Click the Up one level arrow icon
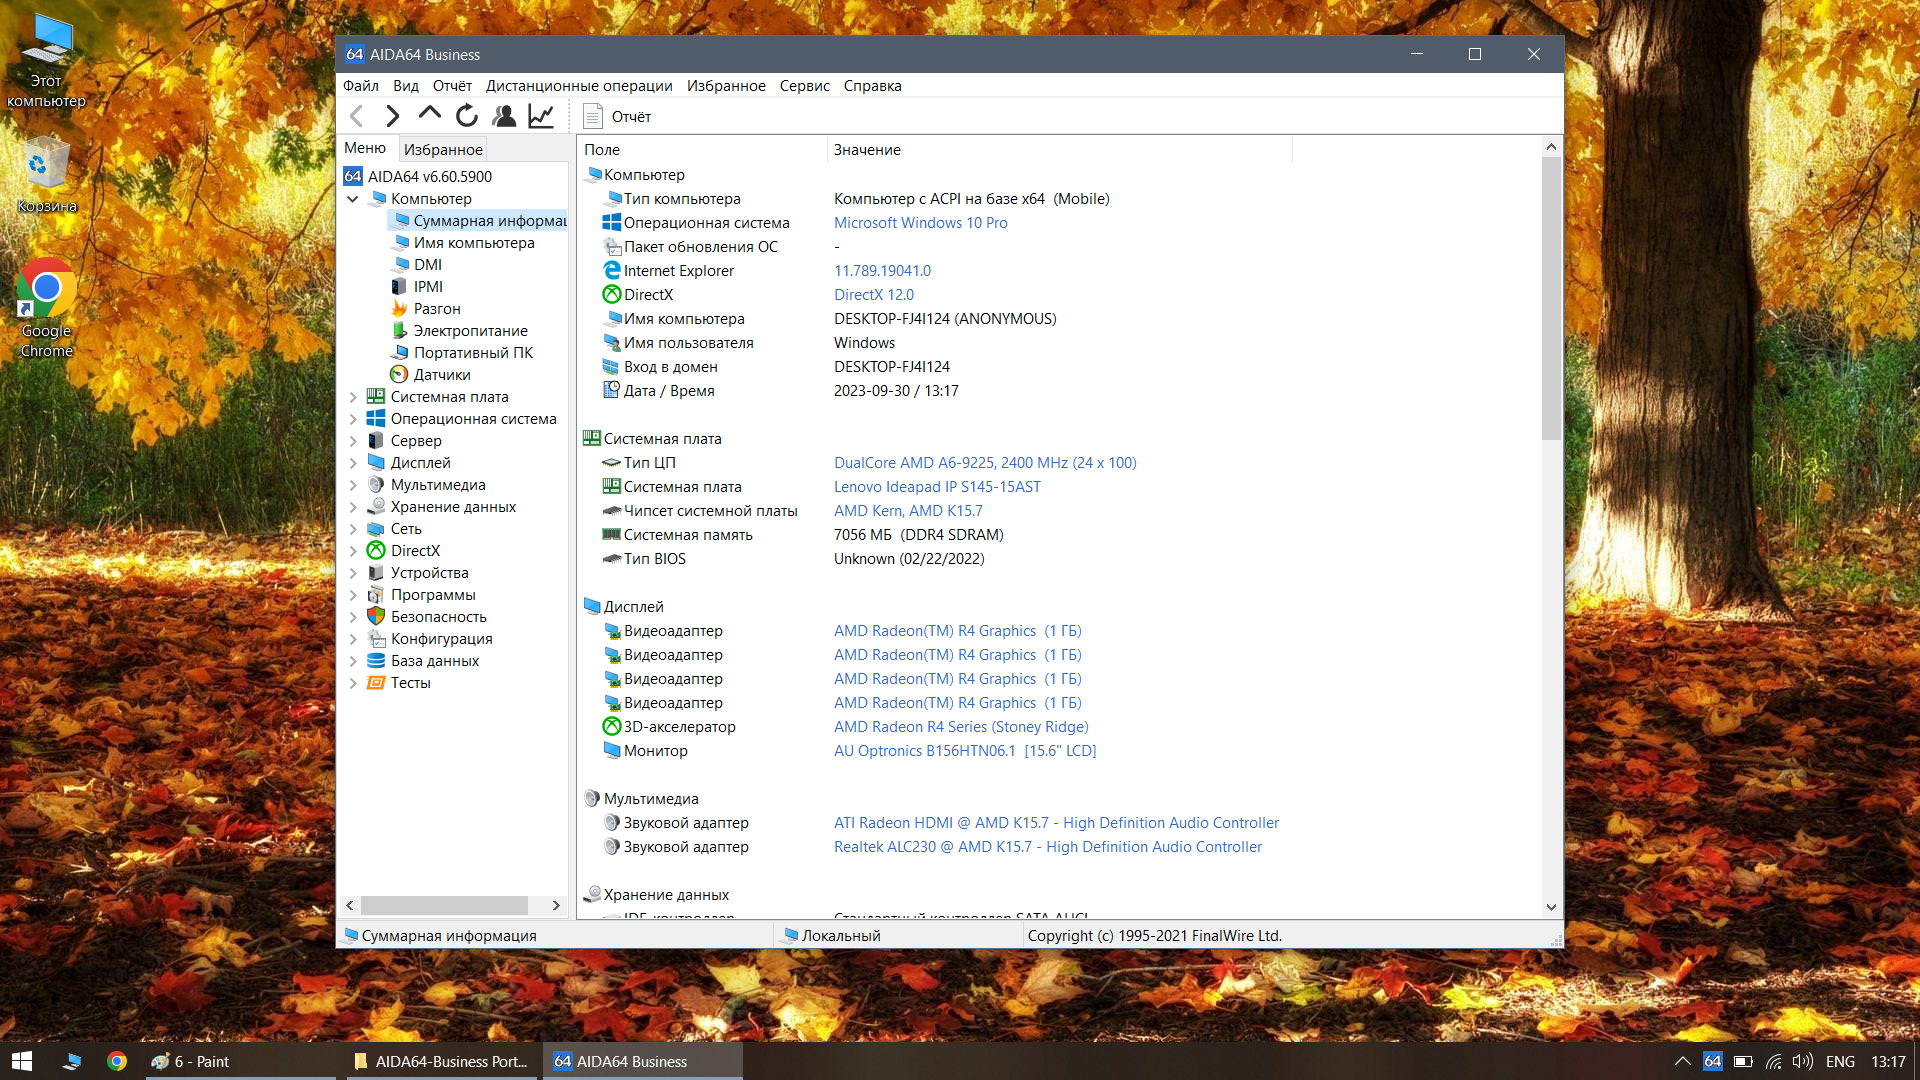 click(429, 115)
